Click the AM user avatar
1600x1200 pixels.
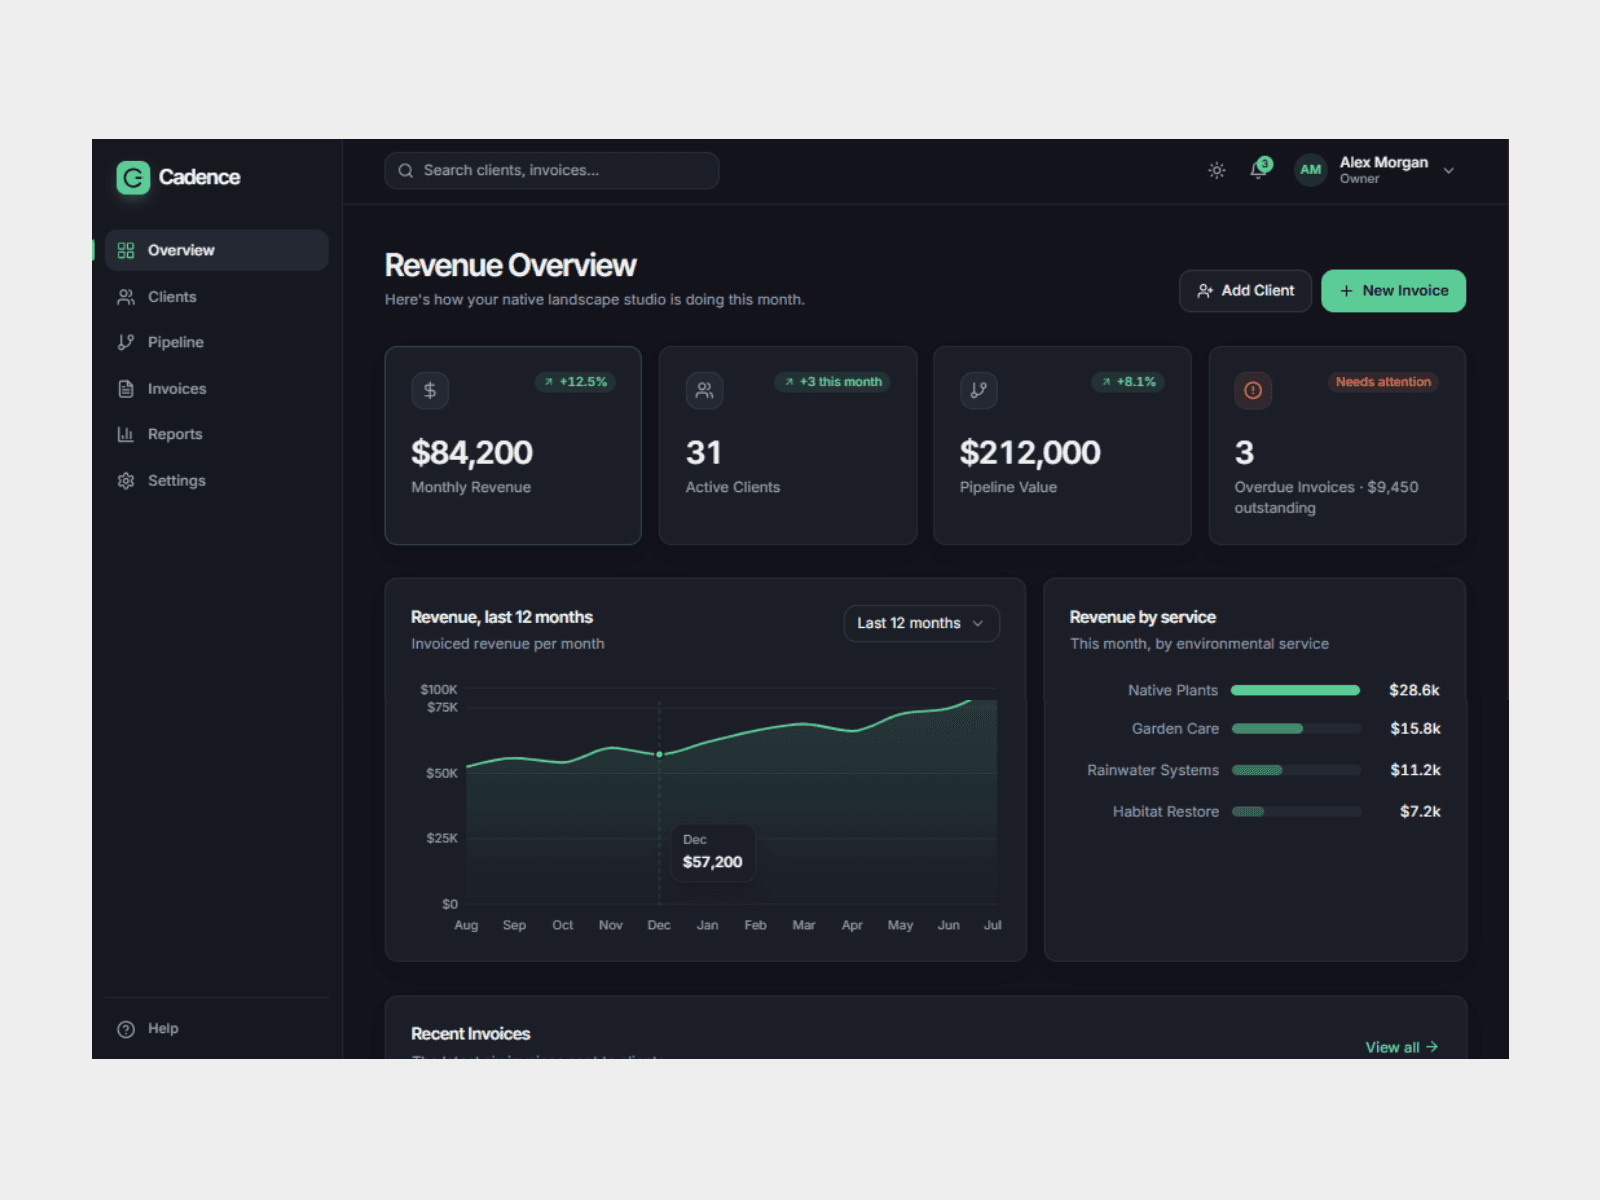click(x=1310, y=170)
